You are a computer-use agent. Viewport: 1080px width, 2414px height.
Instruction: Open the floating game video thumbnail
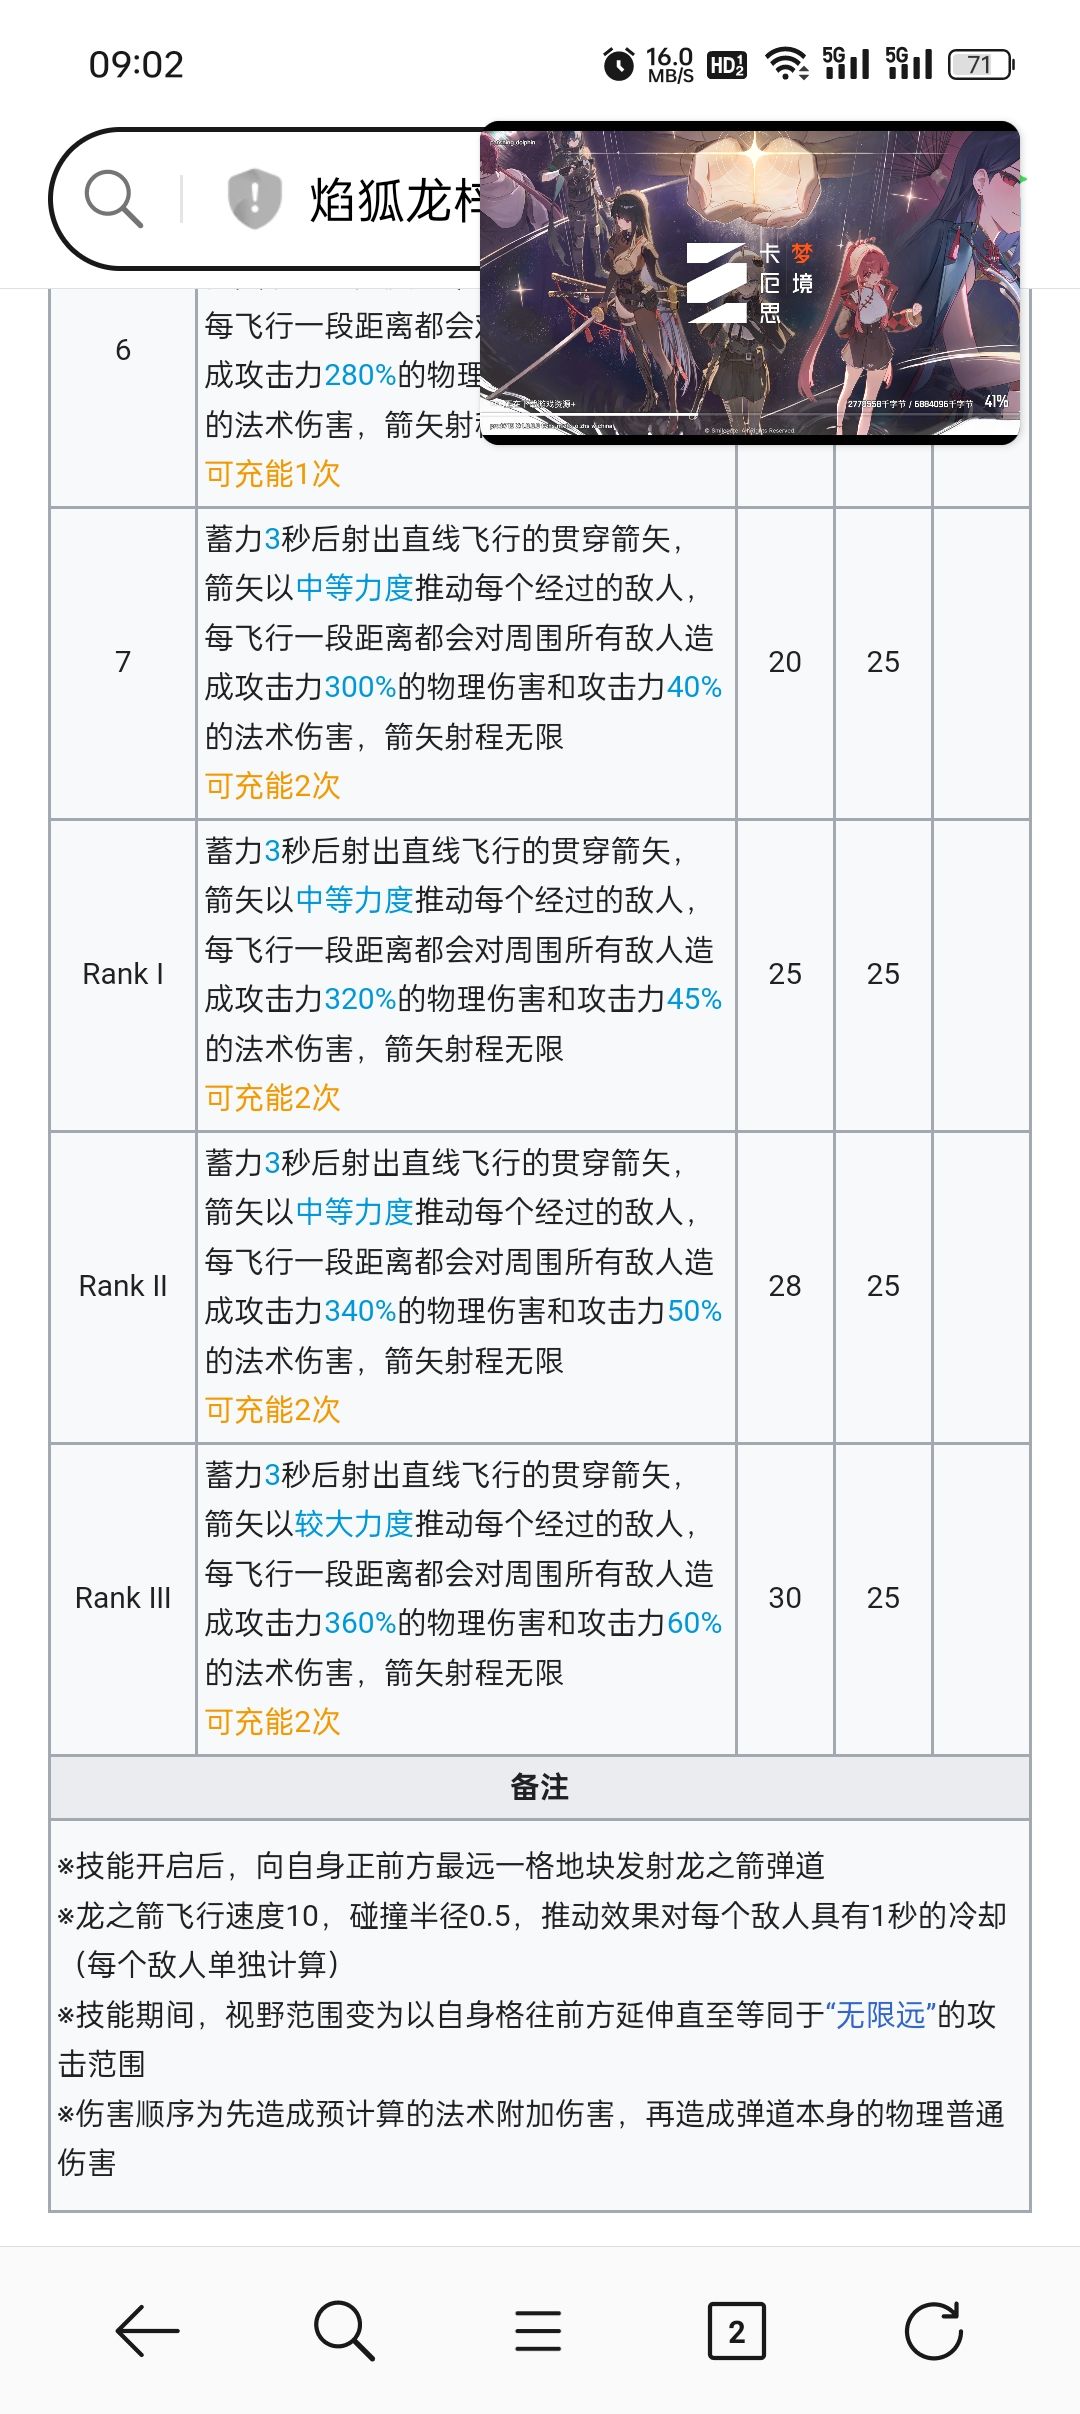pyautogui.click(x=750, y=283)
